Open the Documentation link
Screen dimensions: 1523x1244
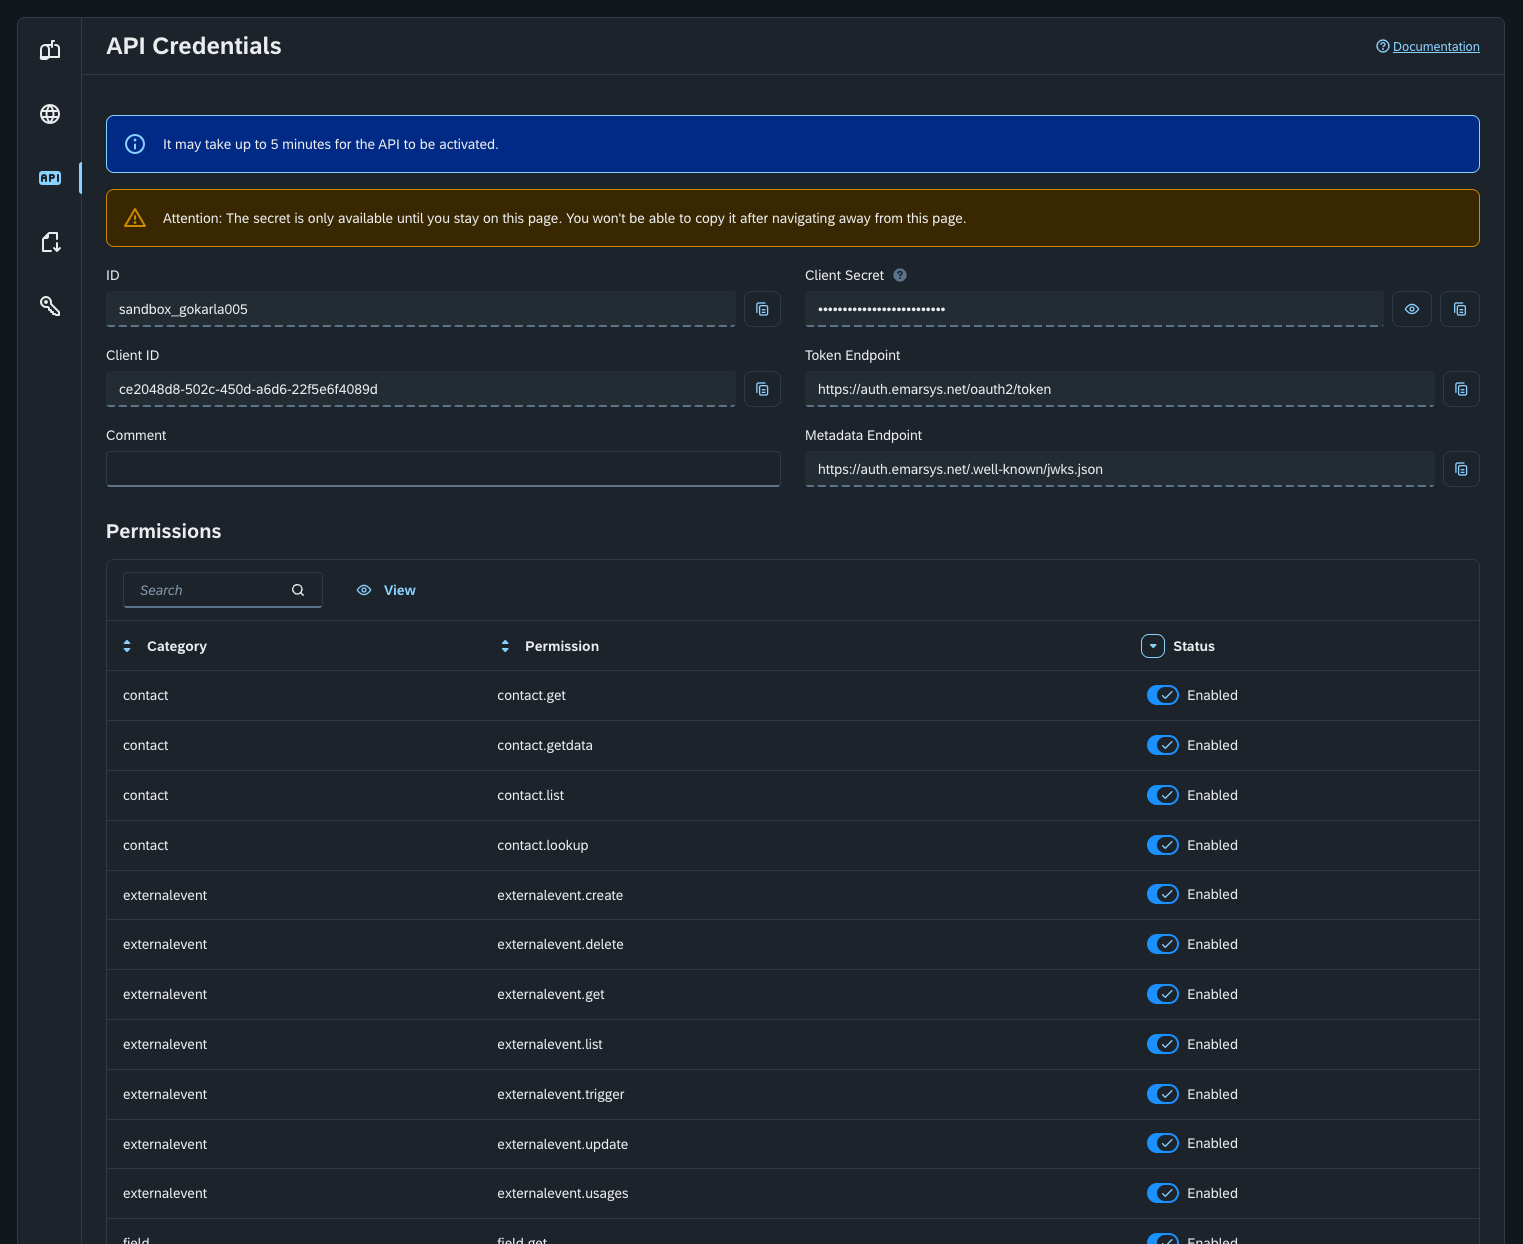[1435, 47]
